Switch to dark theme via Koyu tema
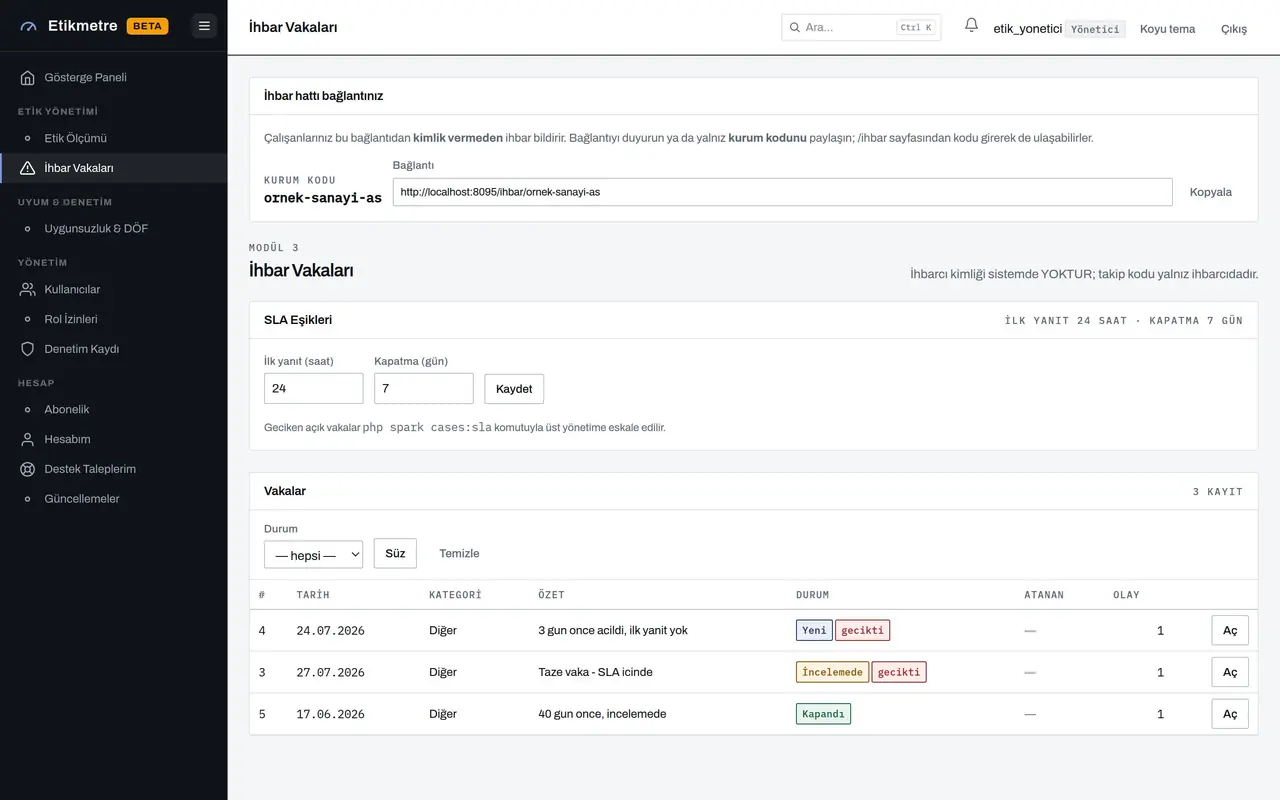 1167,29
